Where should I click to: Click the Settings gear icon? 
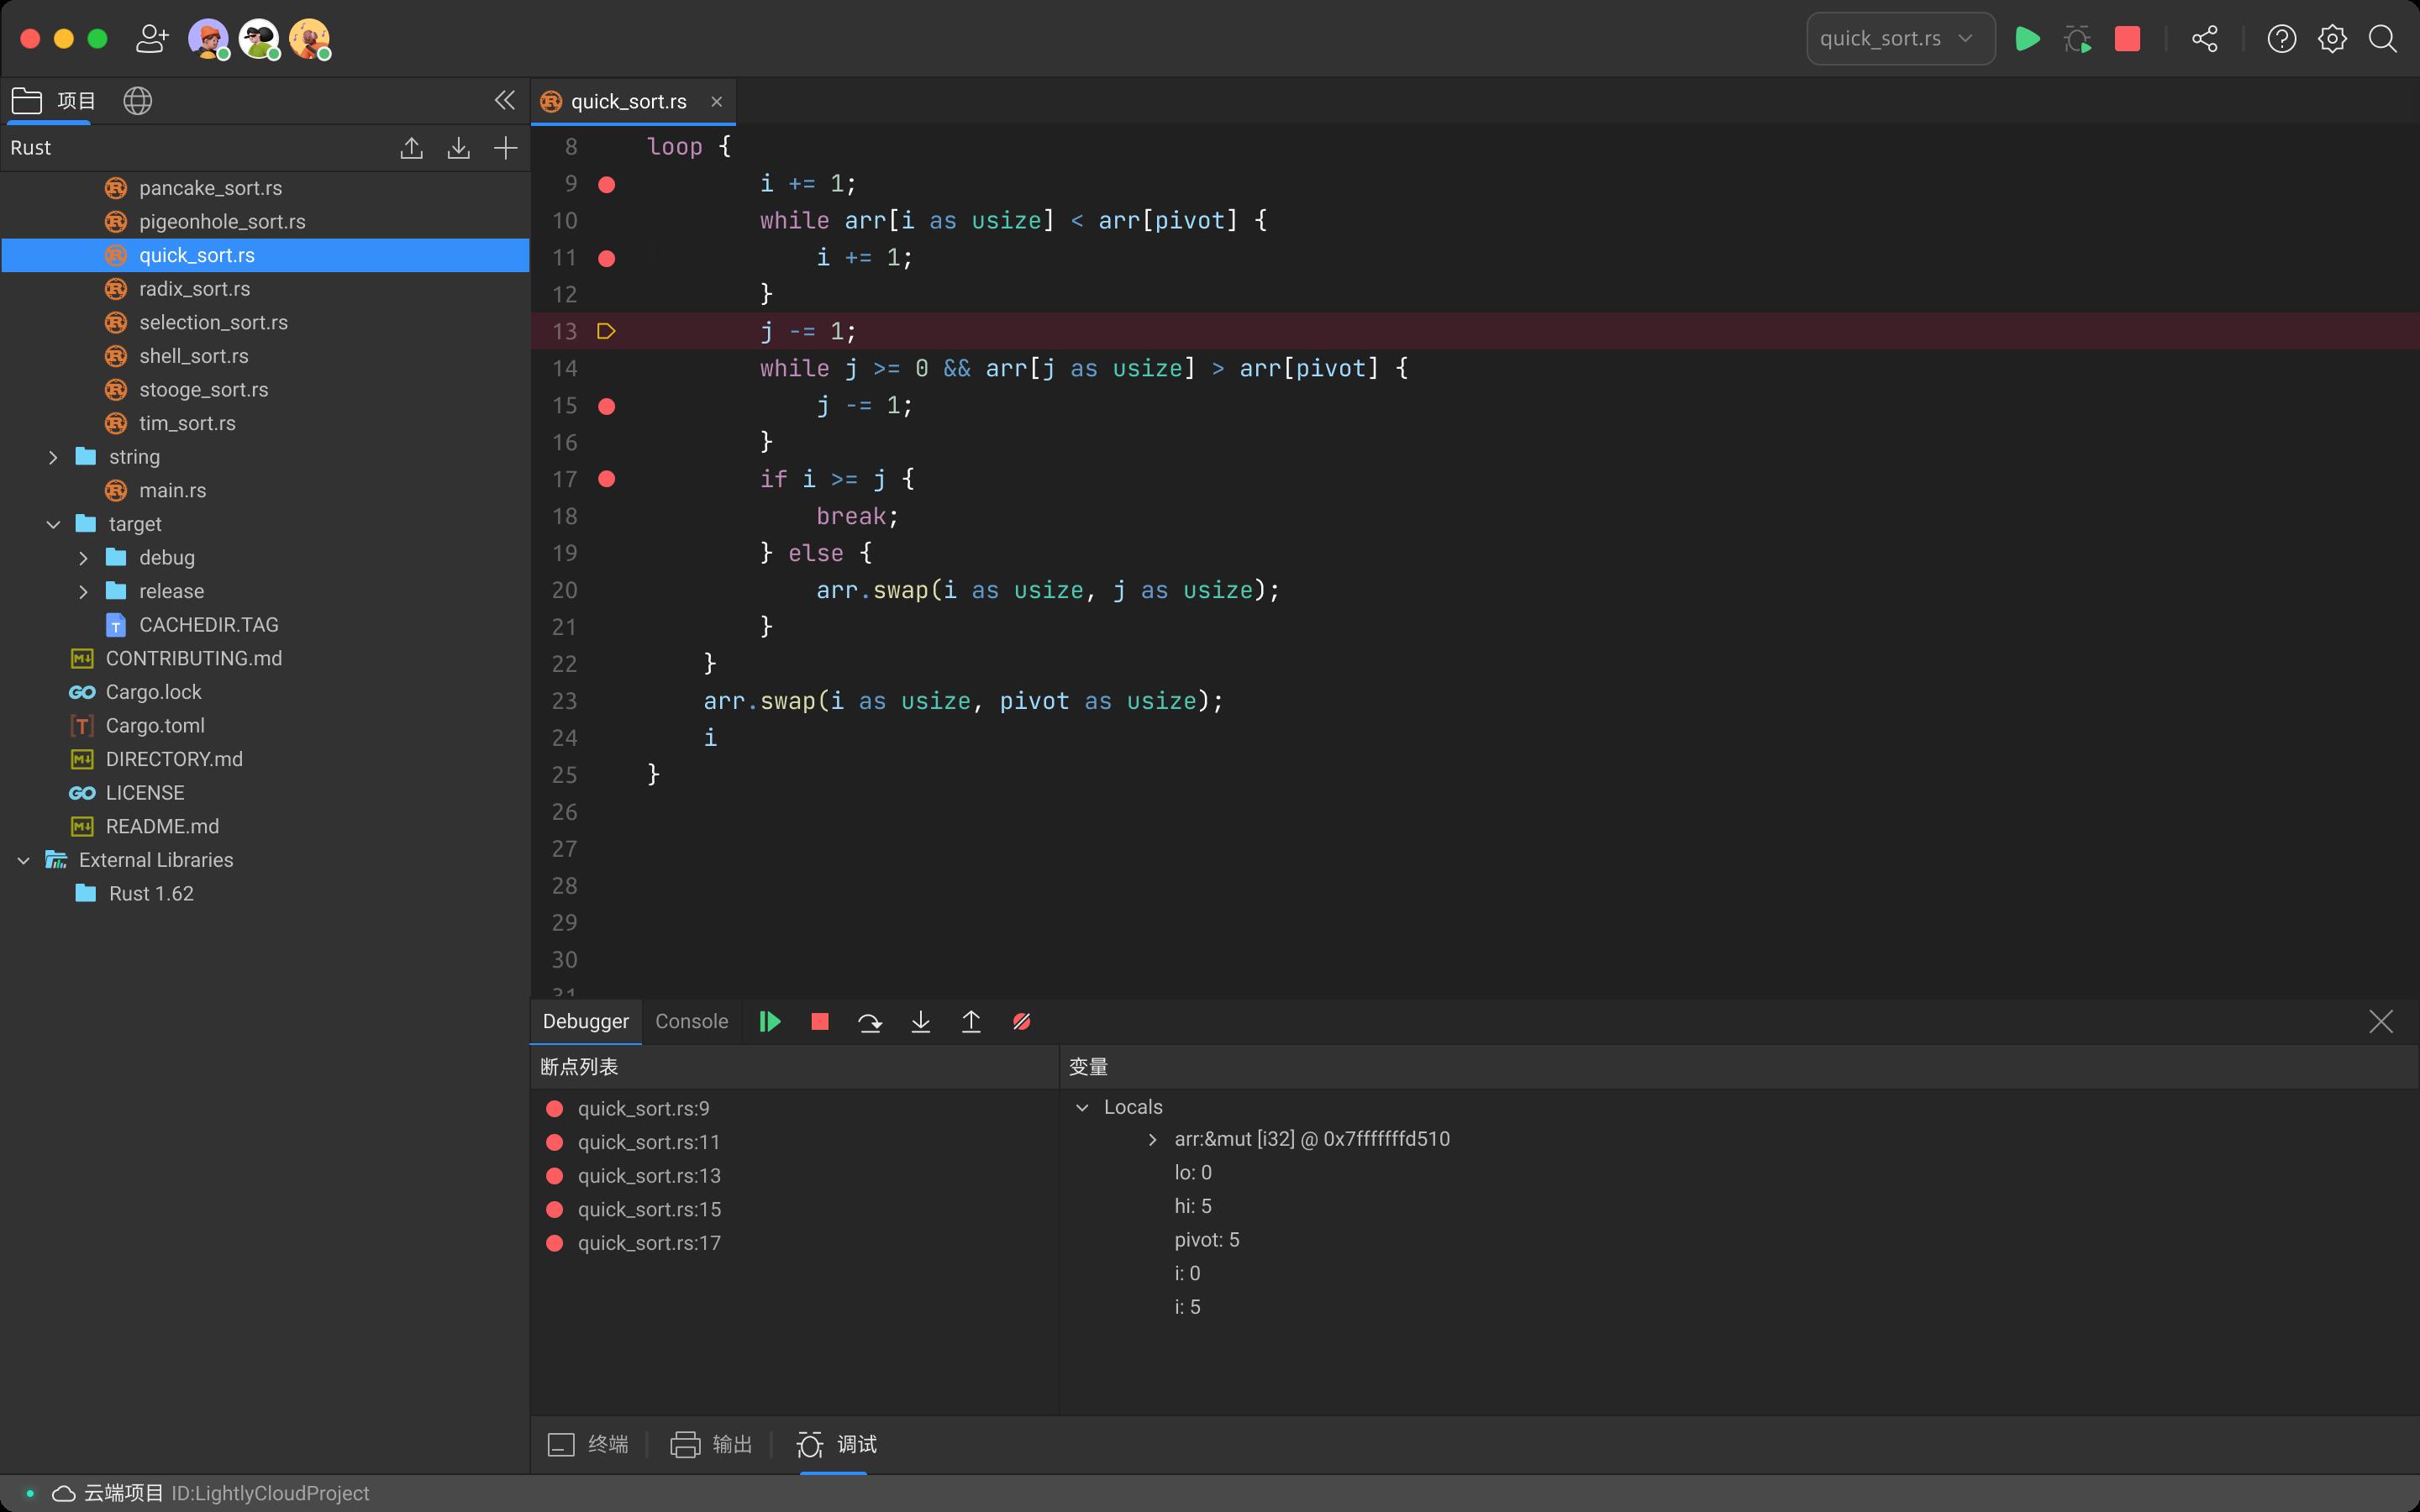coord(2331,39)
